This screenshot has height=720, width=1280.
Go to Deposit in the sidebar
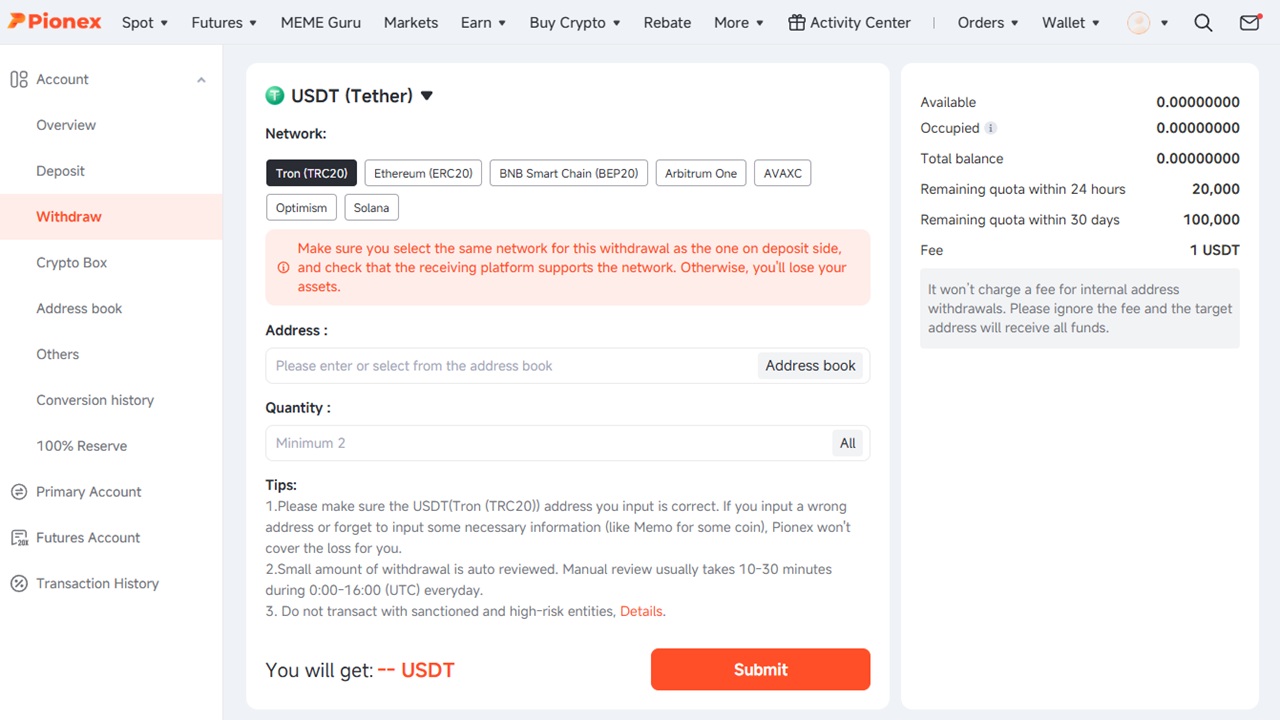pos(60,171)
